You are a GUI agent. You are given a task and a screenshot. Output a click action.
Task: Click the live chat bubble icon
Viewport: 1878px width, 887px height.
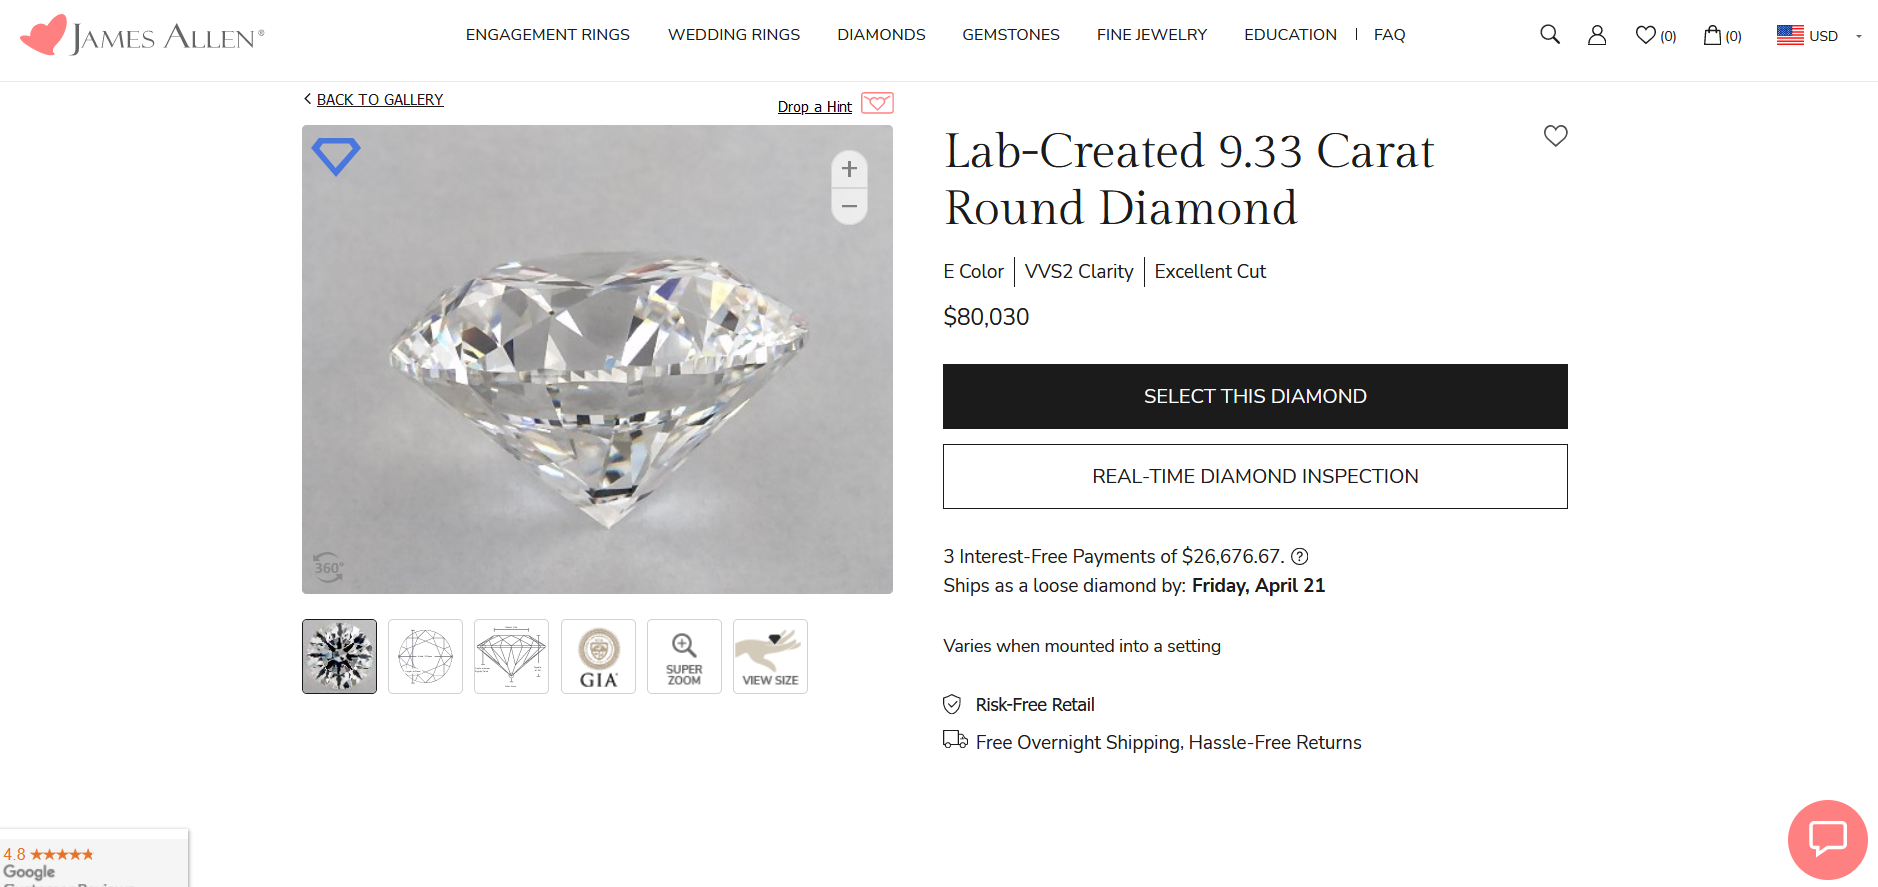(1827, 839)
